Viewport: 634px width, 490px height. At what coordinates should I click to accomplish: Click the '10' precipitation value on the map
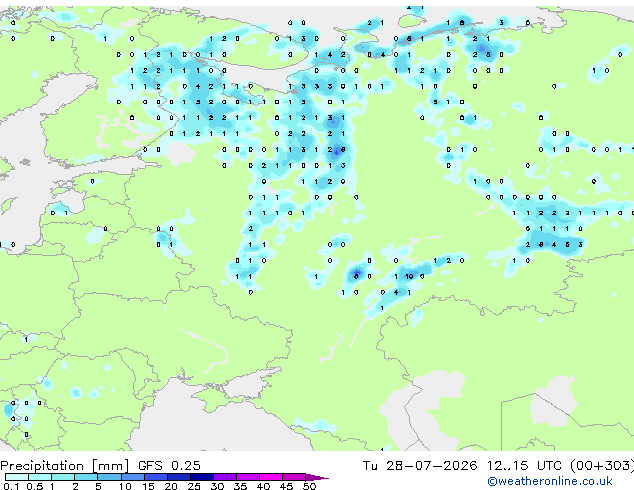tap(409, 277)
